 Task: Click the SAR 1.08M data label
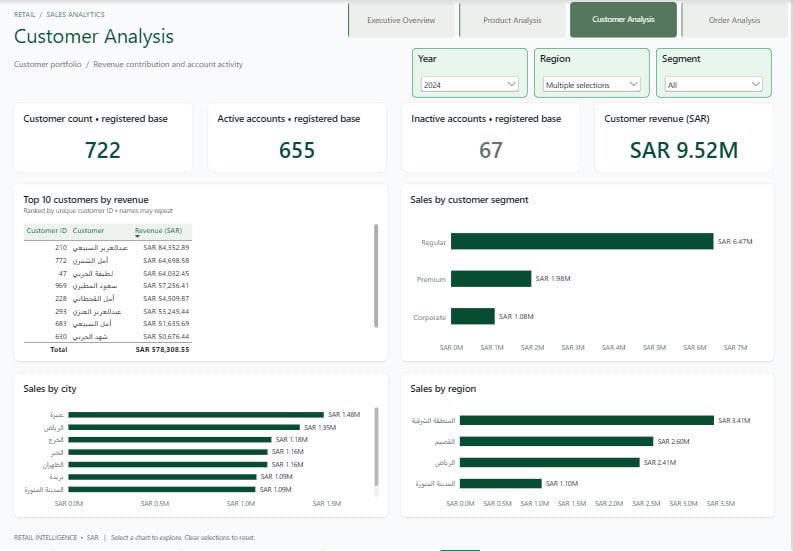tap(516, 316)
